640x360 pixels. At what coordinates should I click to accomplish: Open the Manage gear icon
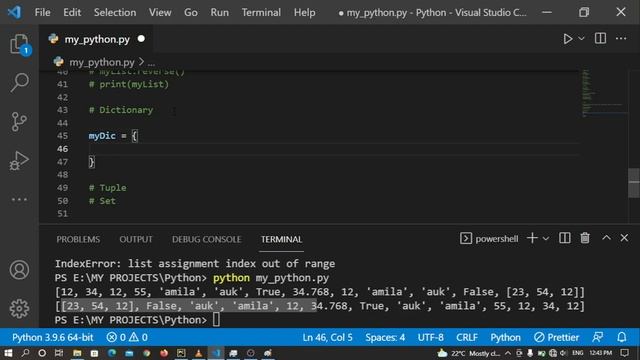click(x=19, y=309)
